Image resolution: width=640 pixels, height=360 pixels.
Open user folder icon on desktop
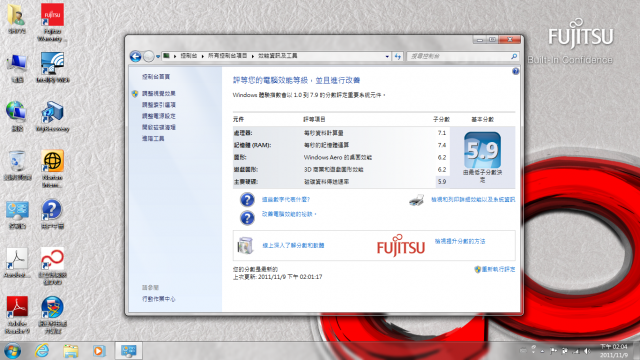[17, 19]
